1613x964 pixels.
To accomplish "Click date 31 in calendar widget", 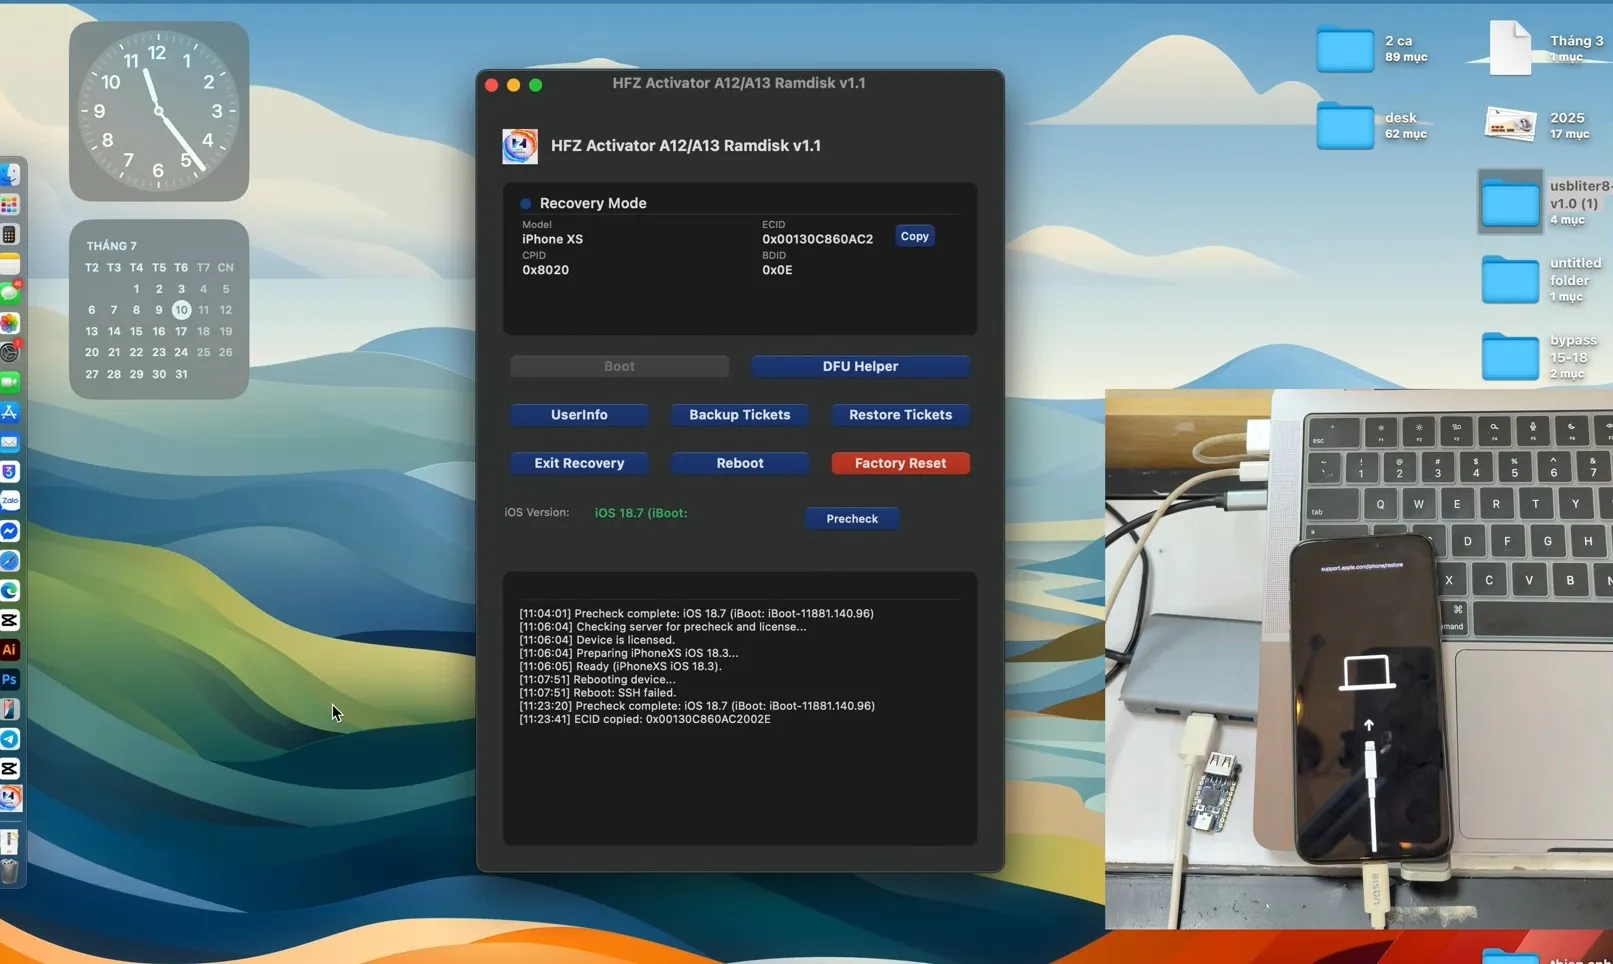I will click(x=181, y=374).
